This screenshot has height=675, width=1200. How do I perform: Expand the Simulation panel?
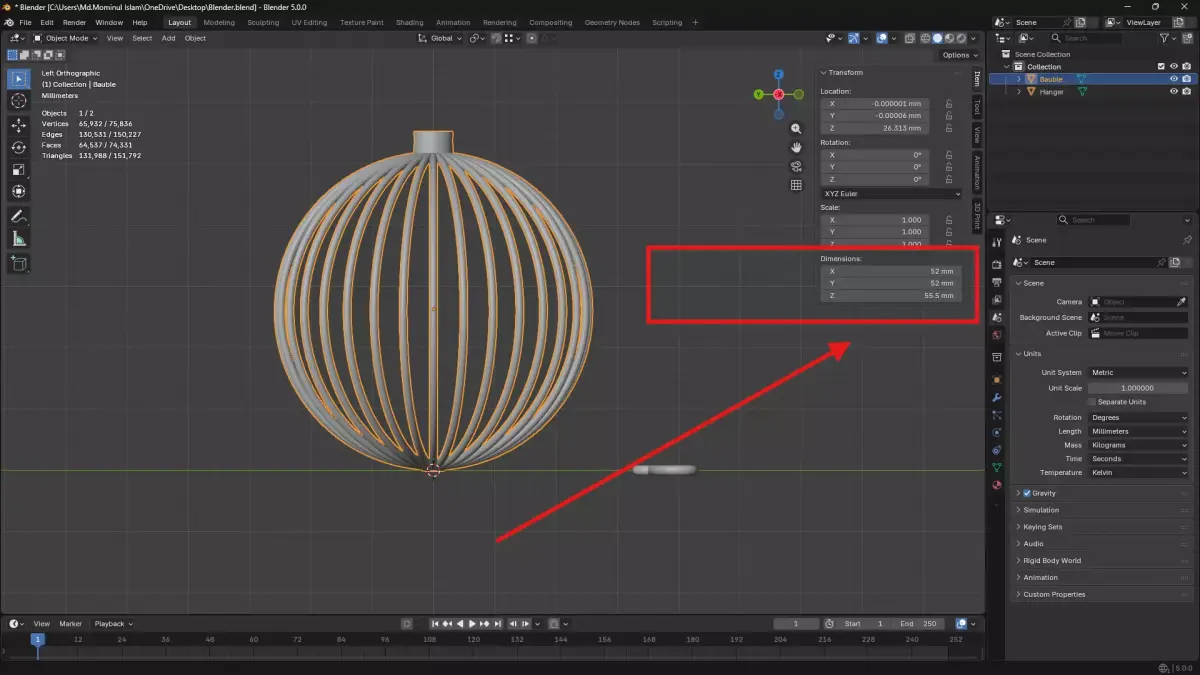(x=1041, y=510)
